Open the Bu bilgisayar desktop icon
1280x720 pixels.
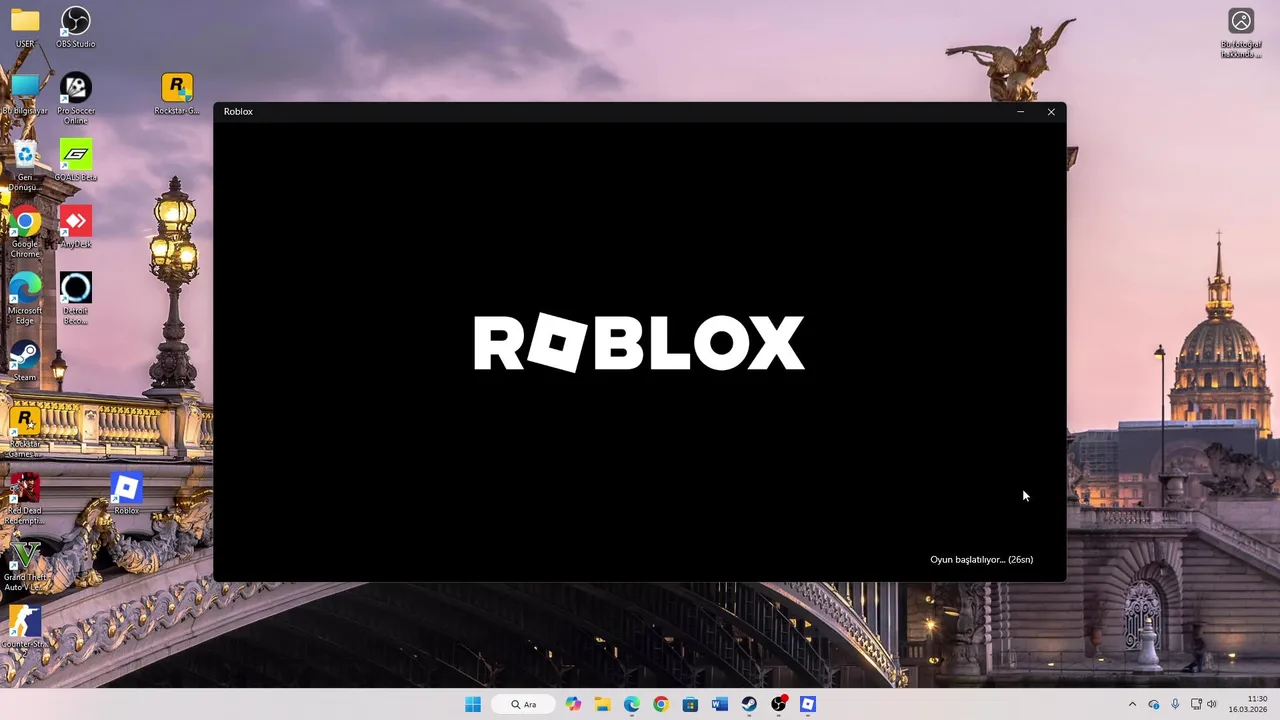pyautogui.click(x=25, y=94)
